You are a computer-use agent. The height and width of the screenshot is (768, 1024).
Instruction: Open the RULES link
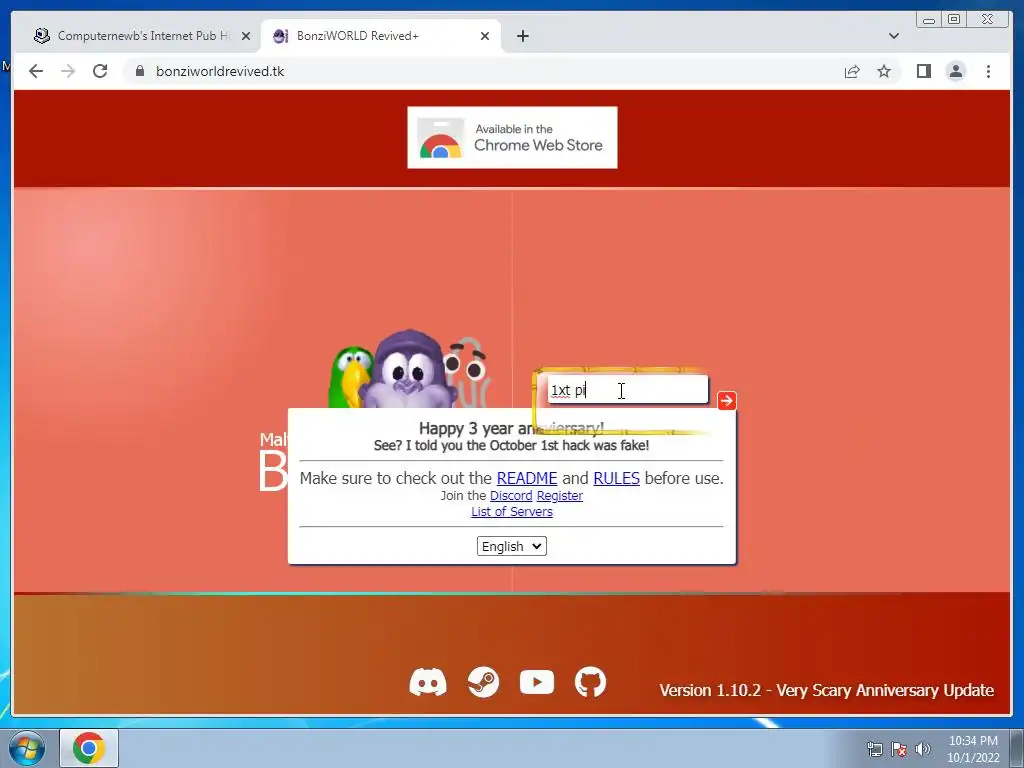[616, 478]
